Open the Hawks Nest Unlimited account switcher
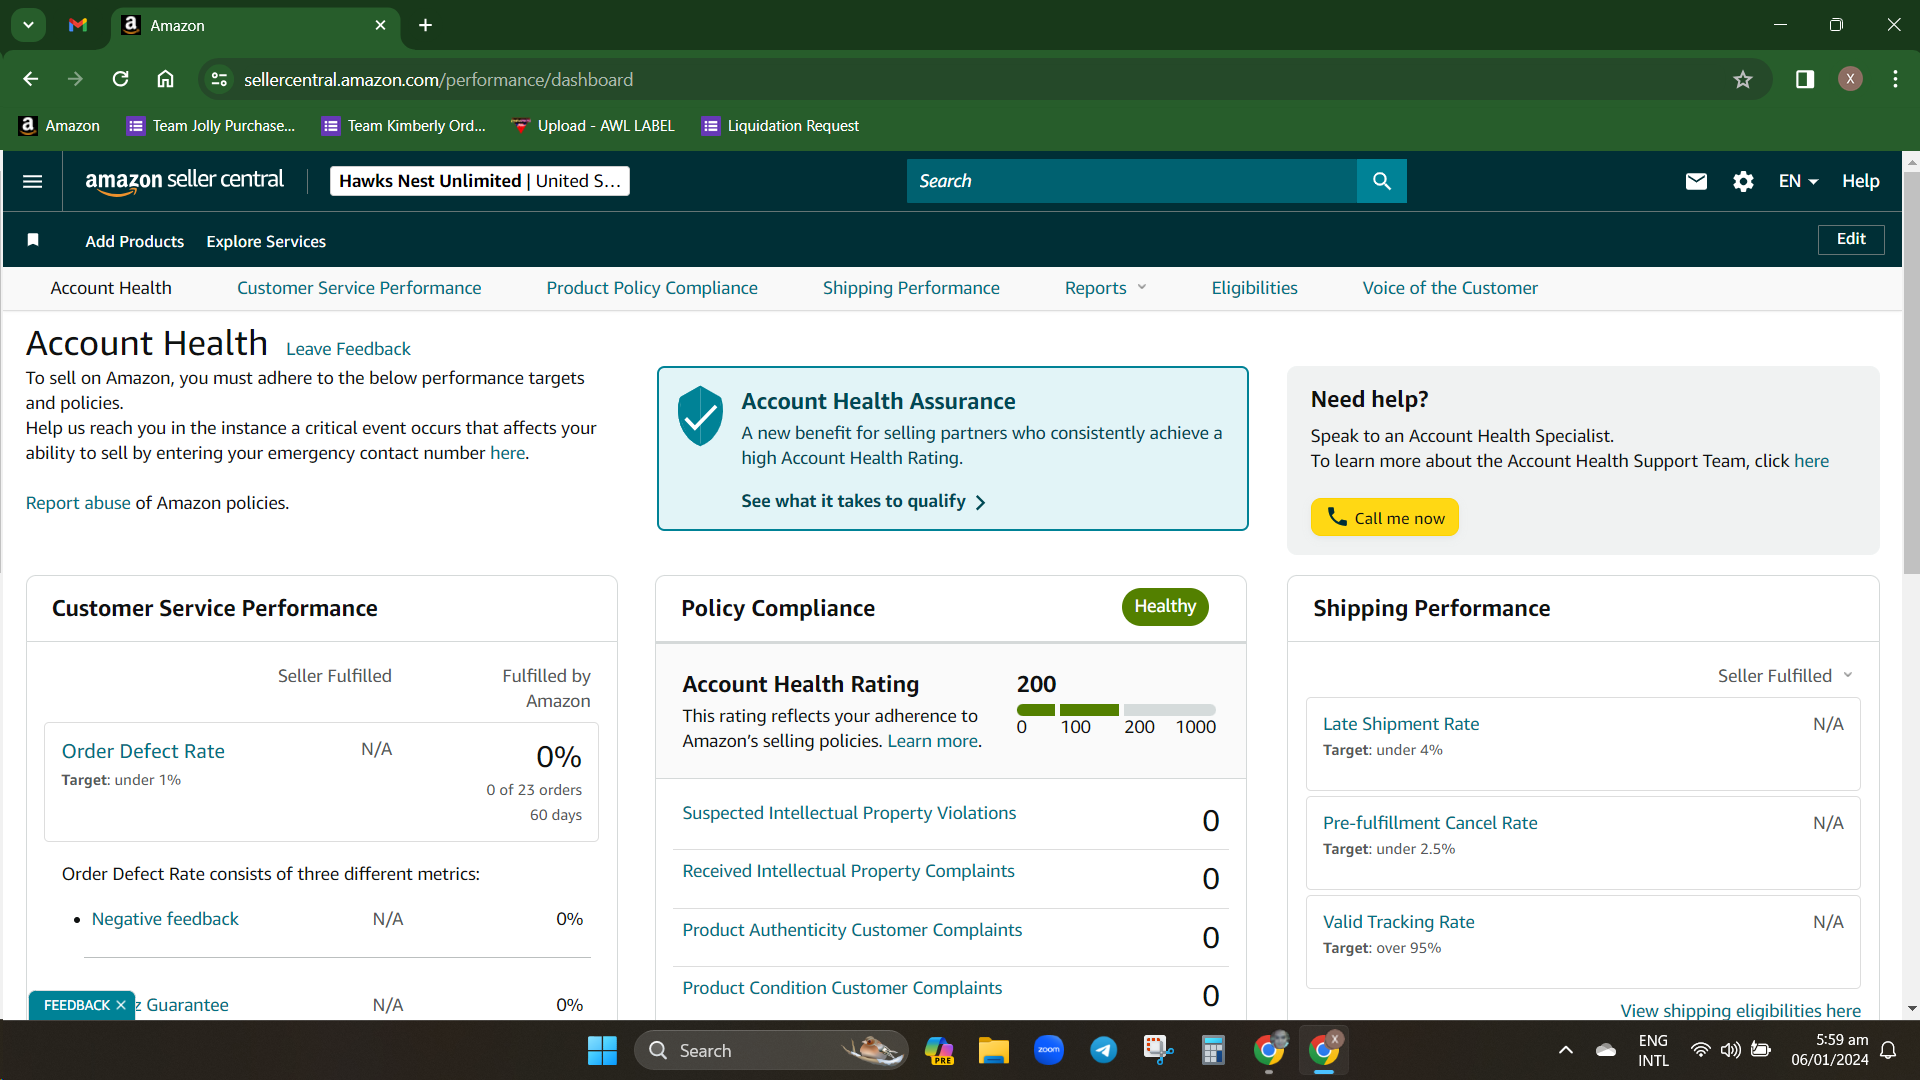Screen dimensions: 1920x1080 pos(480,181)
